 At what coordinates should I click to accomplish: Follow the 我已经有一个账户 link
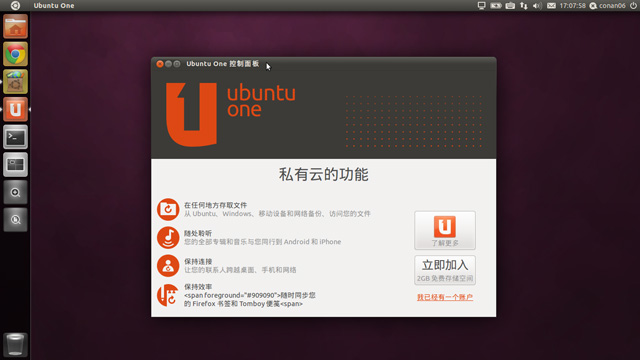point(445,297)
